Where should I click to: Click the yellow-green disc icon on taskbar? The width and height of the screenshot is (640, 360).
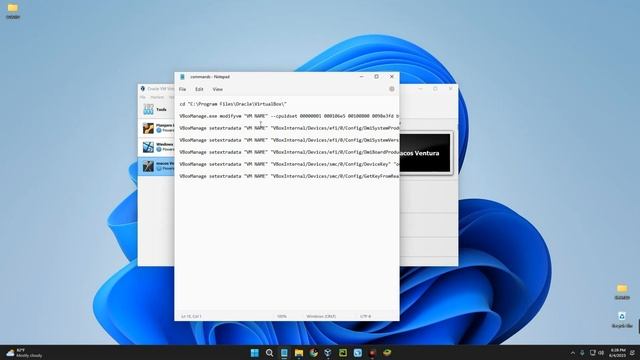pyautogui.click(x=387, y=353)
